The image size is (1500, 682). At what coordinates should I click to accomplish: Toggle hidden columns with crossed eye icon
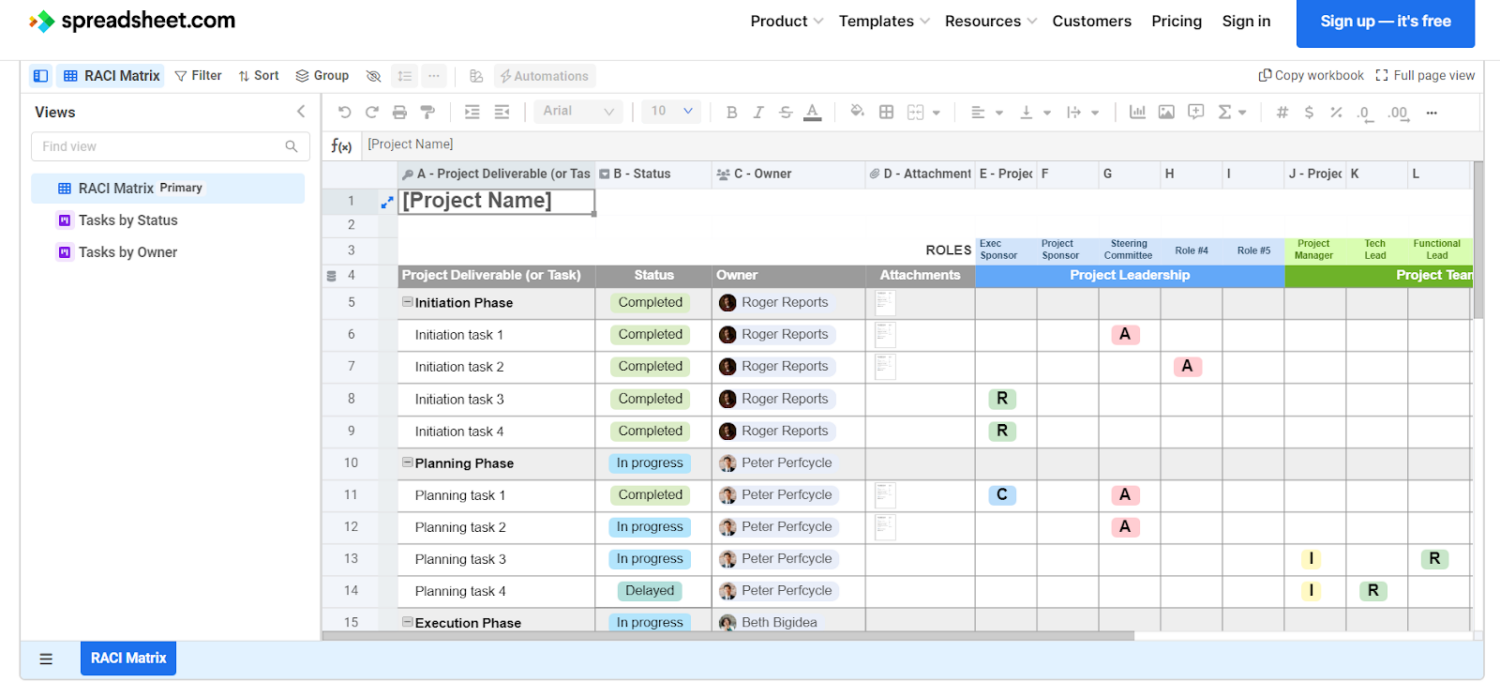(x=374, y=76)
